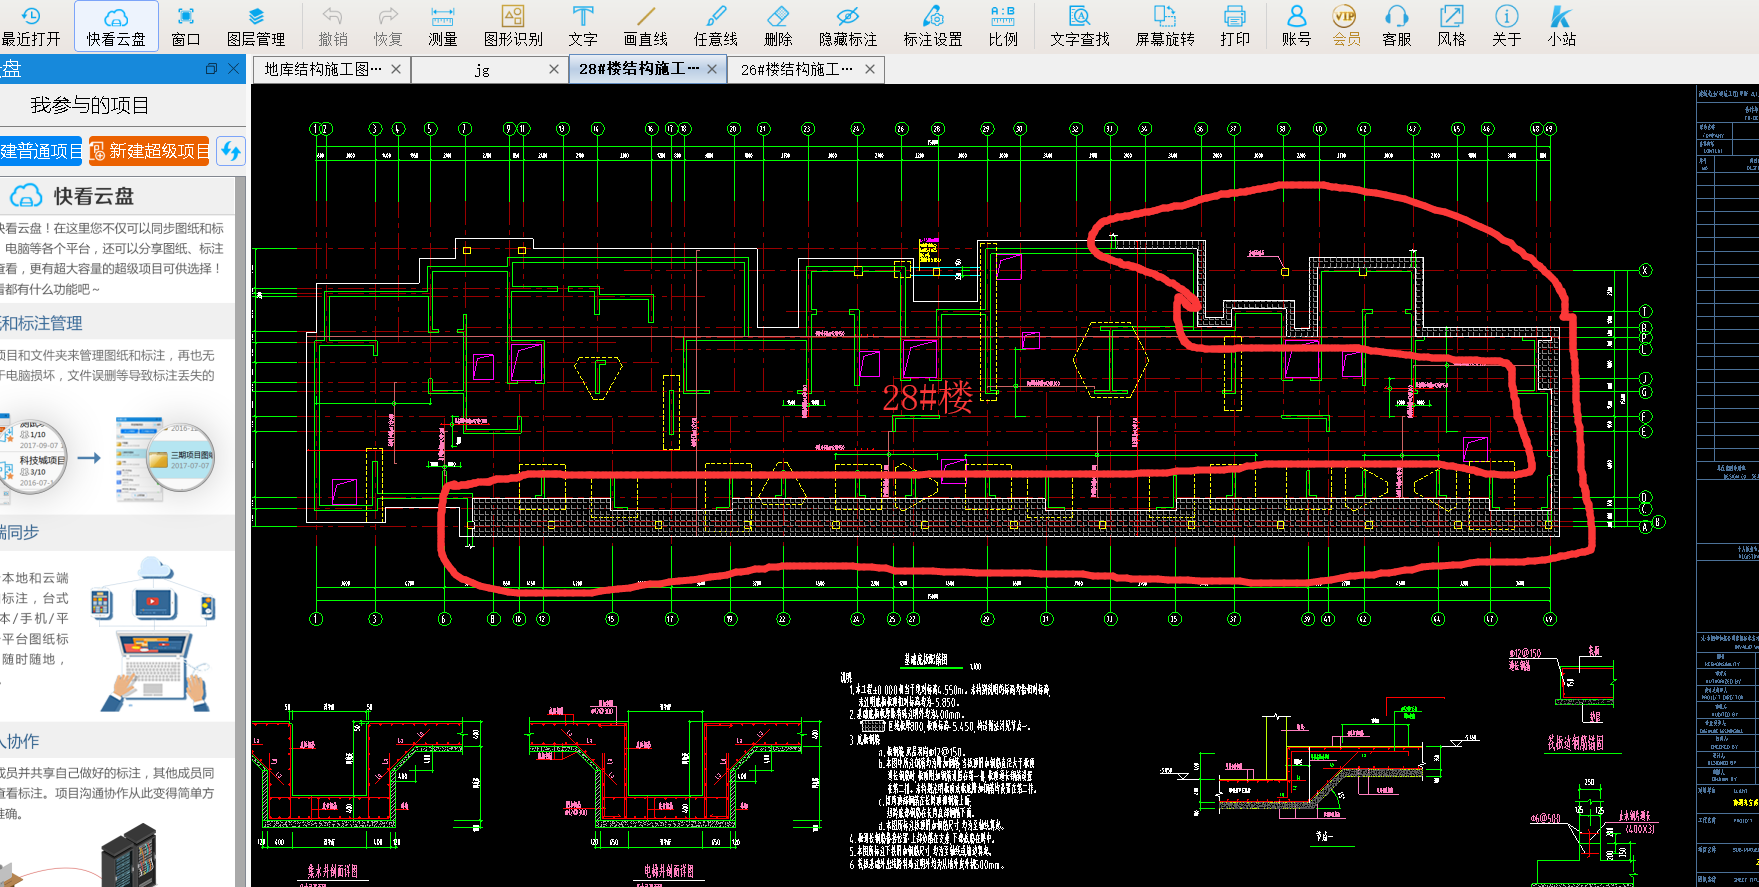Image resolution: width=1759 pixels, height=887 pixels.
Task: Select the 删除 eraser tool
Action: click(778, 26)
